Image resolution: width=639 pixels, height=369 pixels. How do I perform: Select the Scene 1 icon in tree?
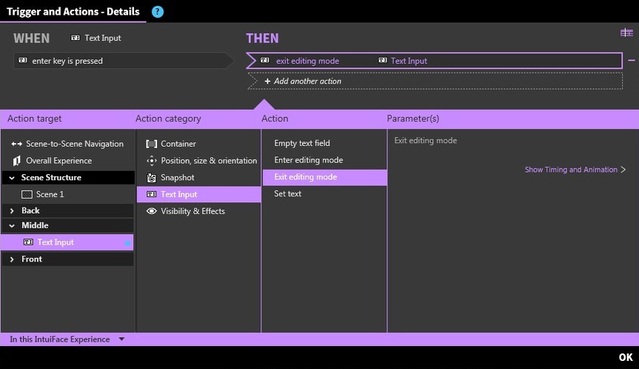click(x=27, y=194)
